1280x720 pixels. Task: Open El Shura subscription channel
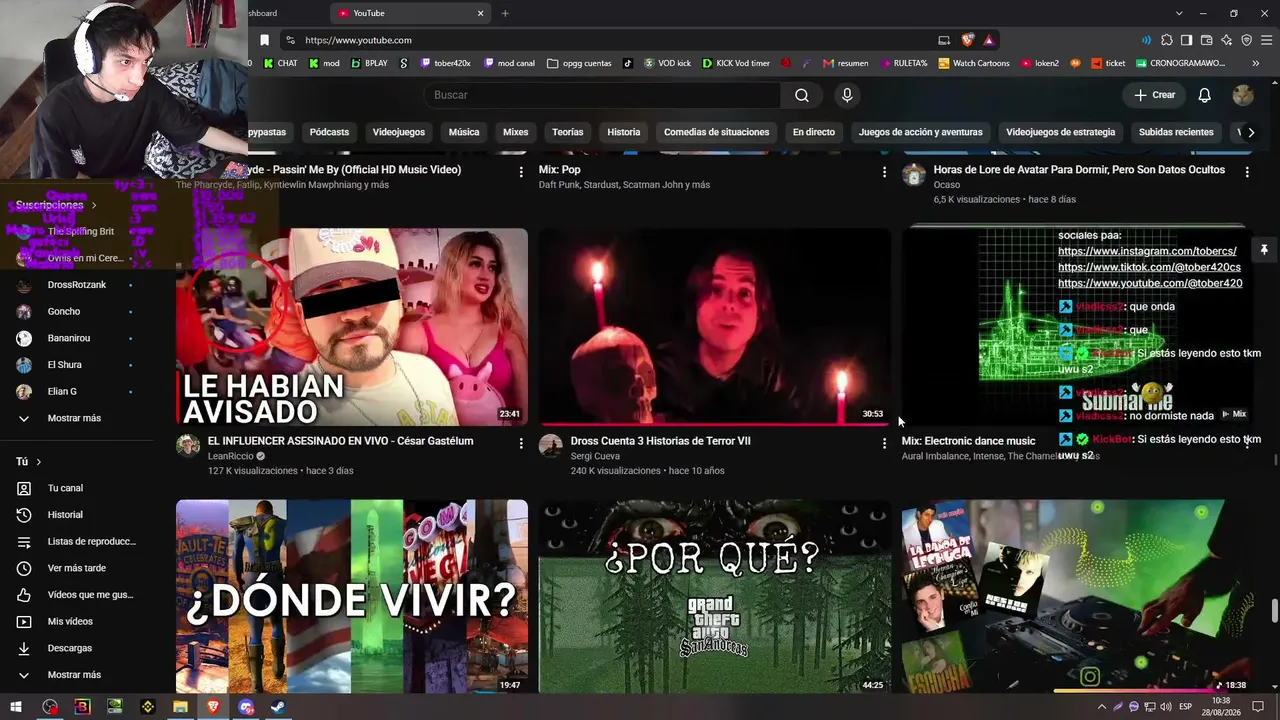click(65, 365)
